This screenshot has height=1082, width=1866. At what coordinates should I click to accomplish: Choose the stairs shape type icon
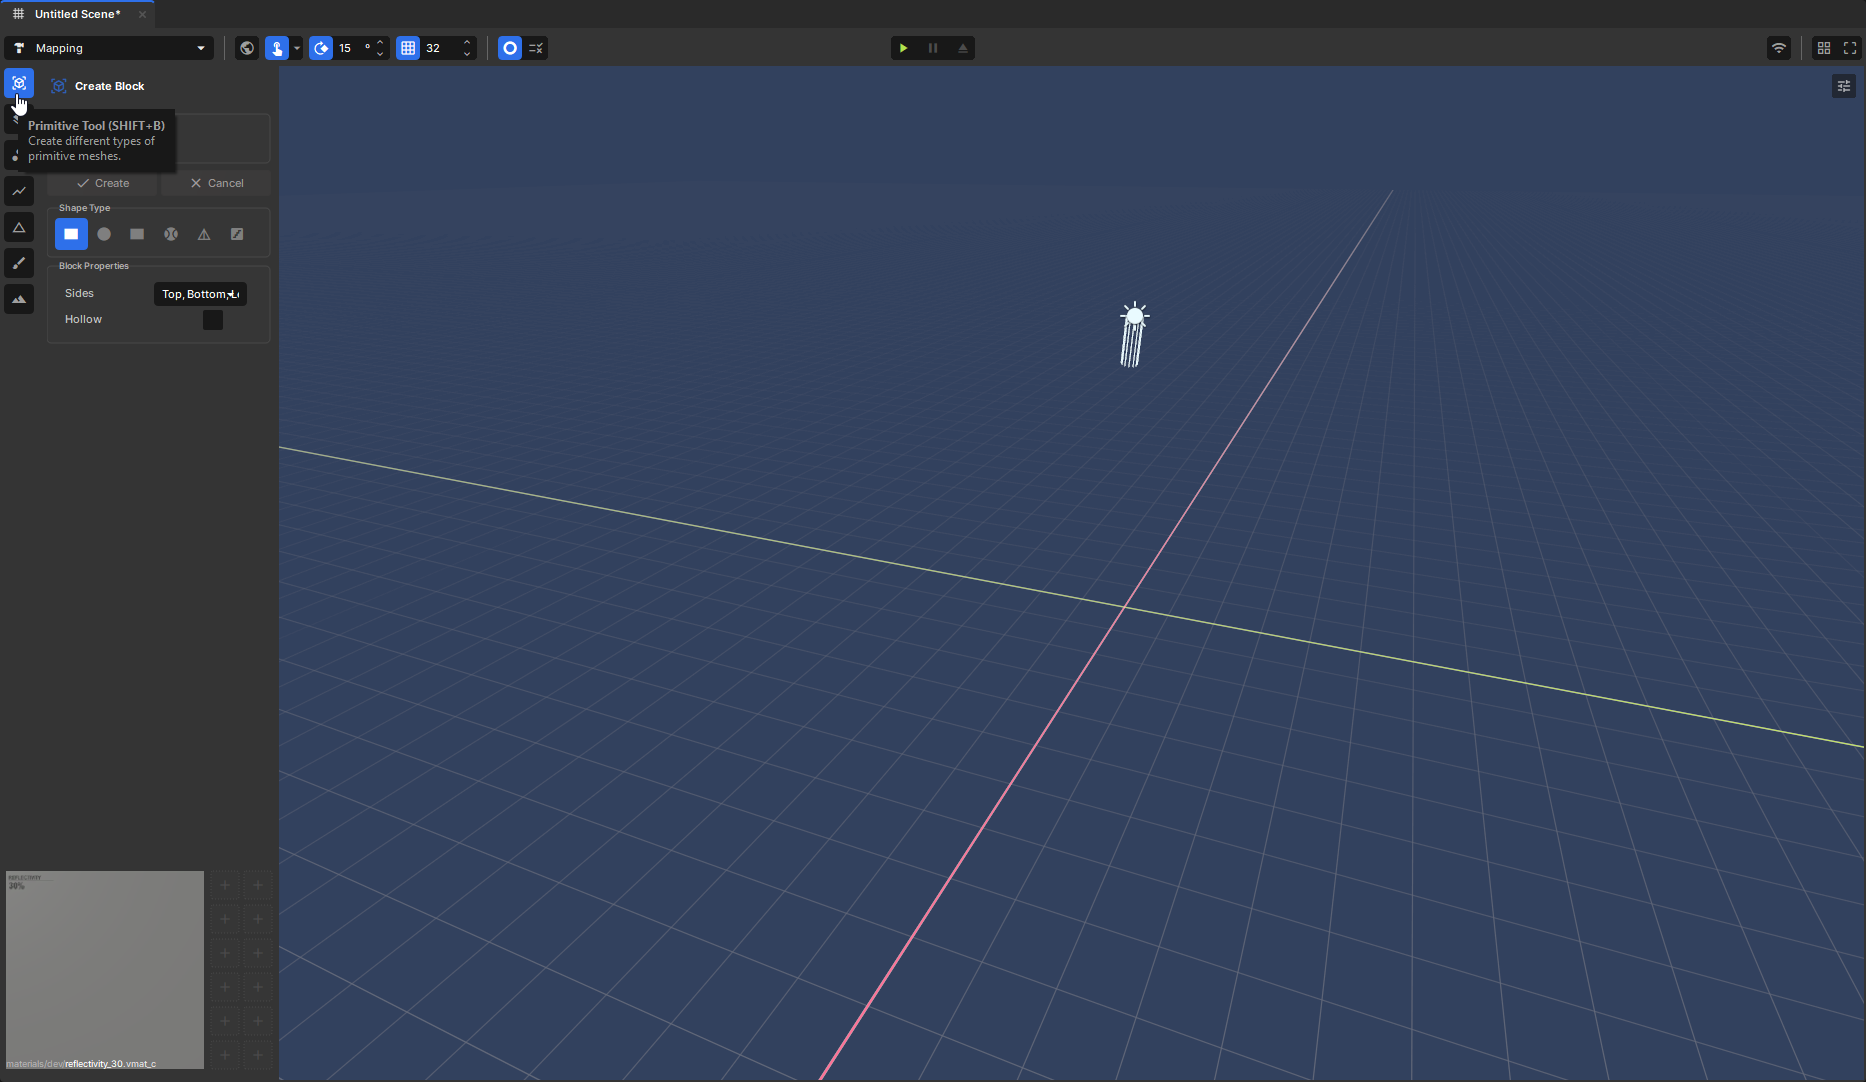[237, 234]
